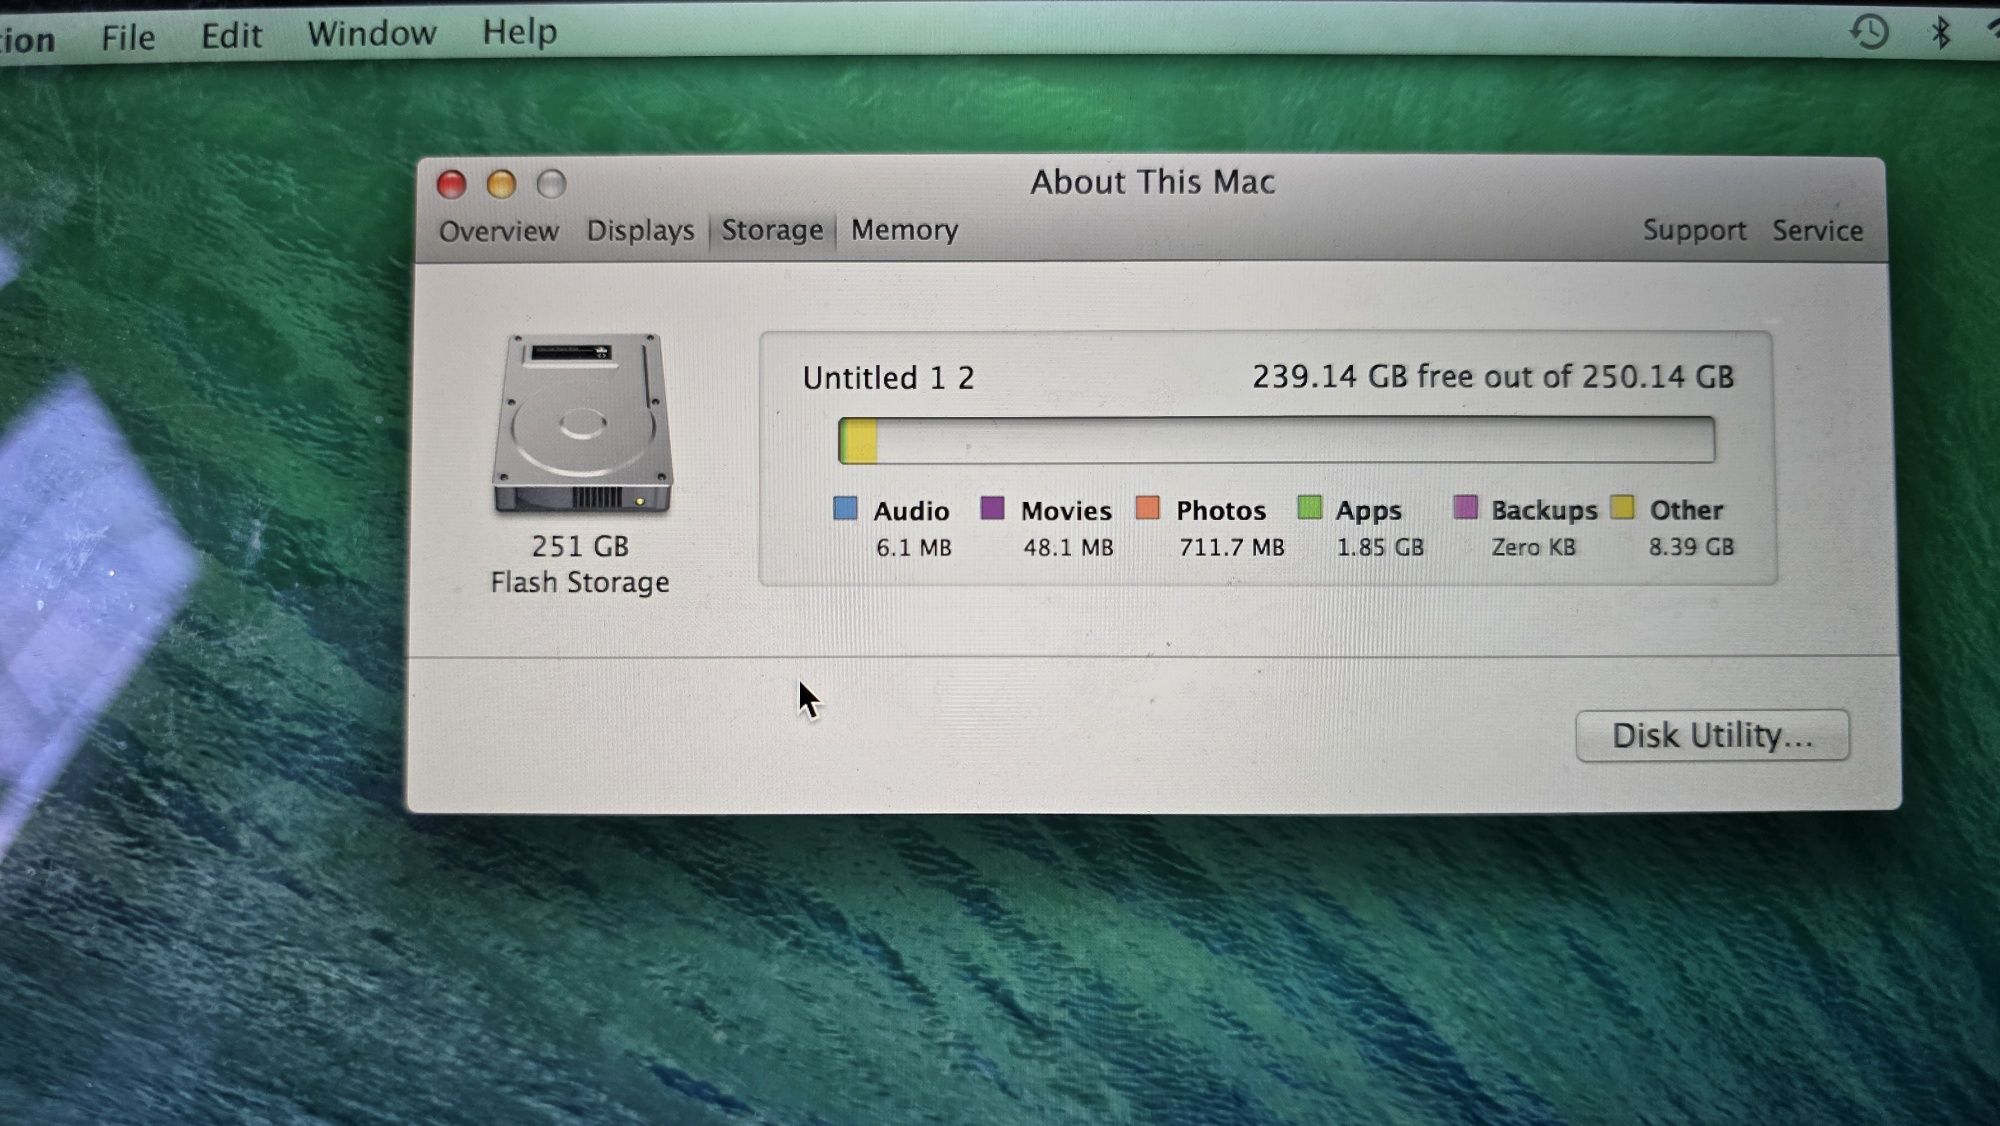Click the Audio category label
Screen dimensions: 2000x1126
911,511
